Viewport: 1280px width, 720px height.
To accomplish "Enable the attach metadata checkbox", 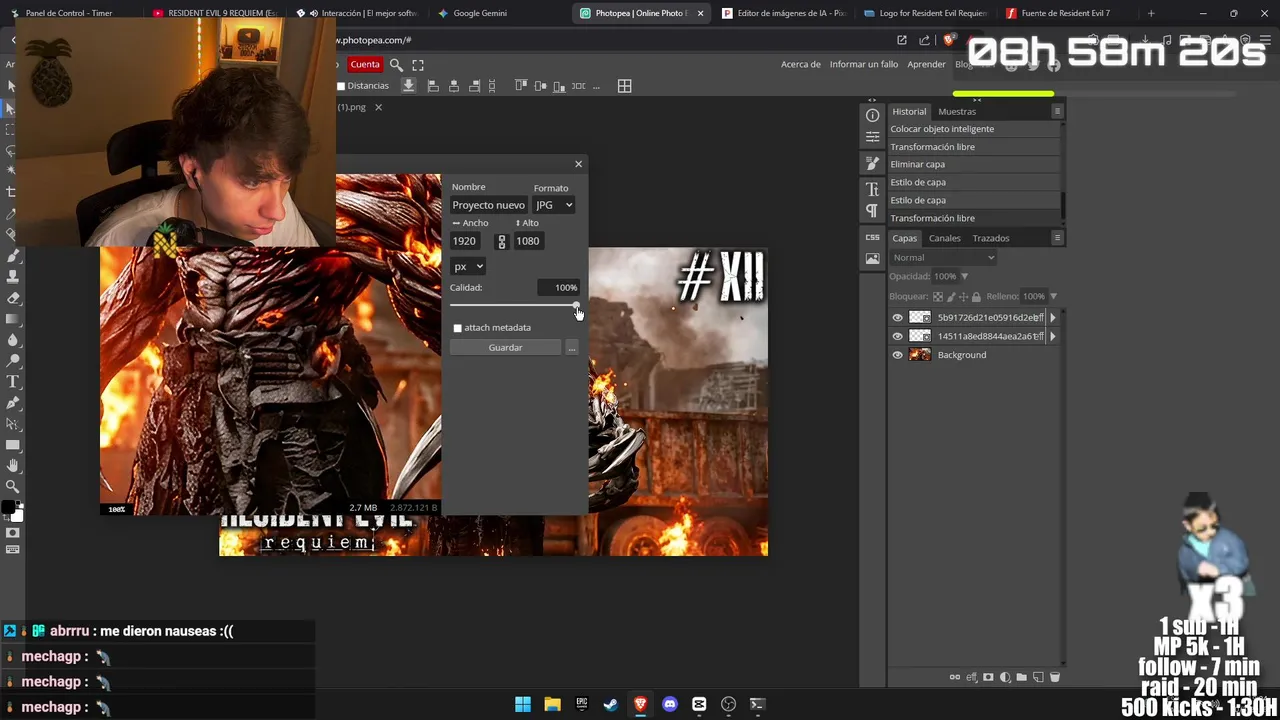I will 458,328.
